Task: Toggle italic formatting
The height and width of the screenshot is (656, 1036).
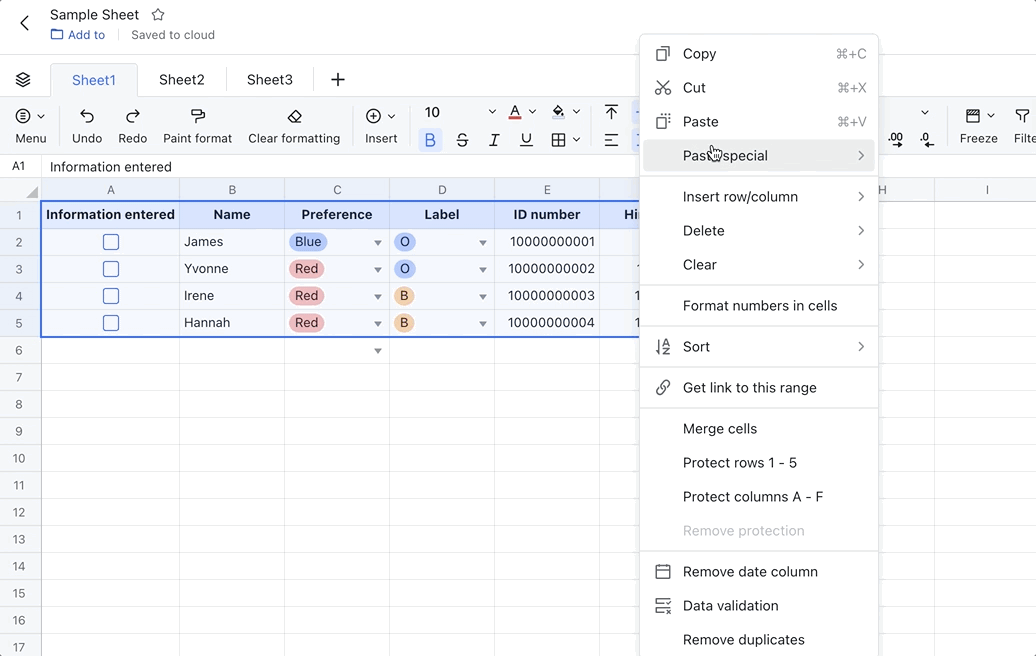Action: click(494, 140)
